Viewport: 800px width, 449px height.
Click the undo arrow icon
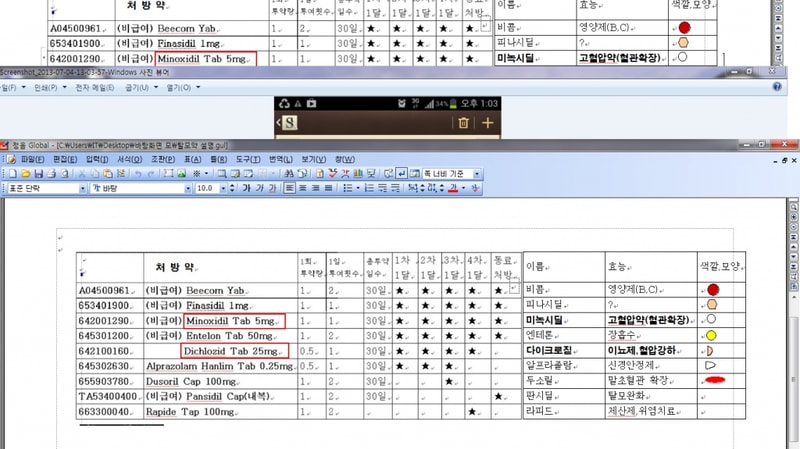[x=138, y=174]
